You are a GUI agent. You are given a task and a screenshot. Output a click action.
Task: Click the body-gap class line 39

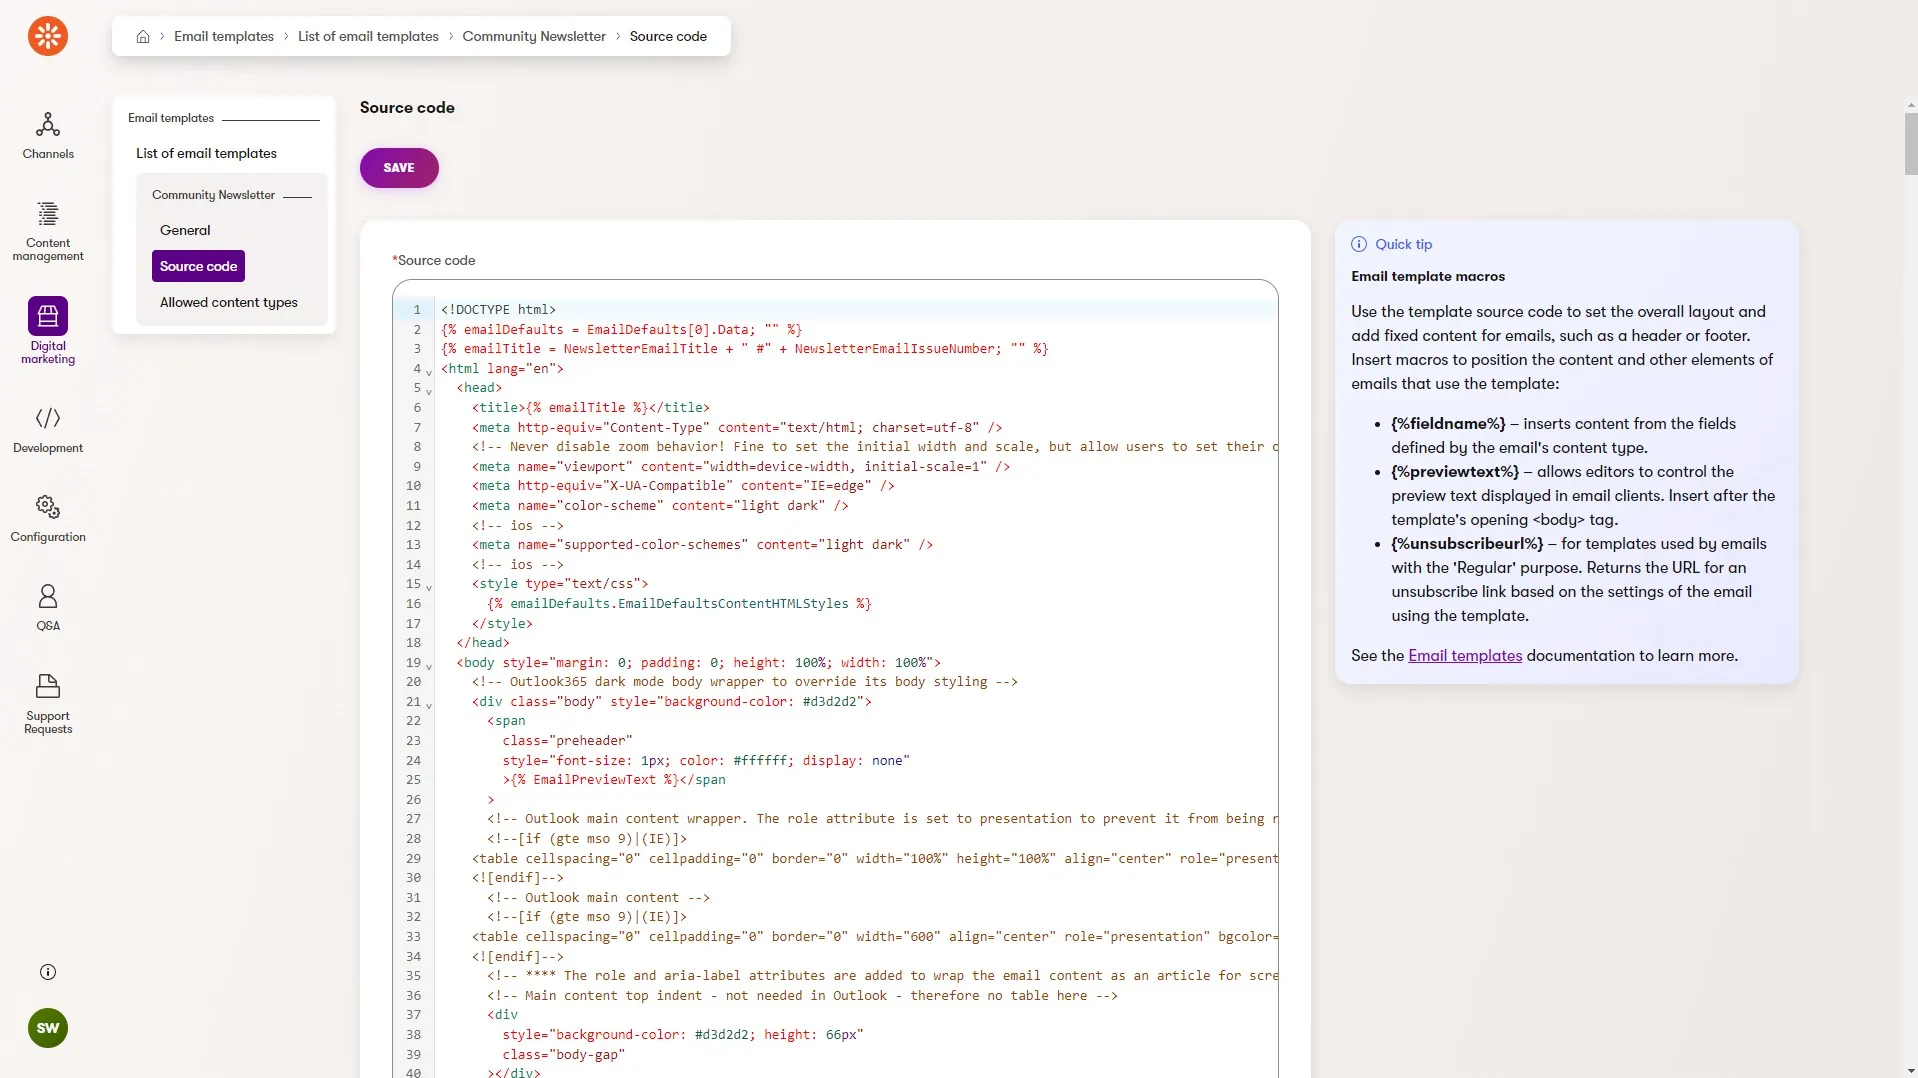tap(563, 1055)
